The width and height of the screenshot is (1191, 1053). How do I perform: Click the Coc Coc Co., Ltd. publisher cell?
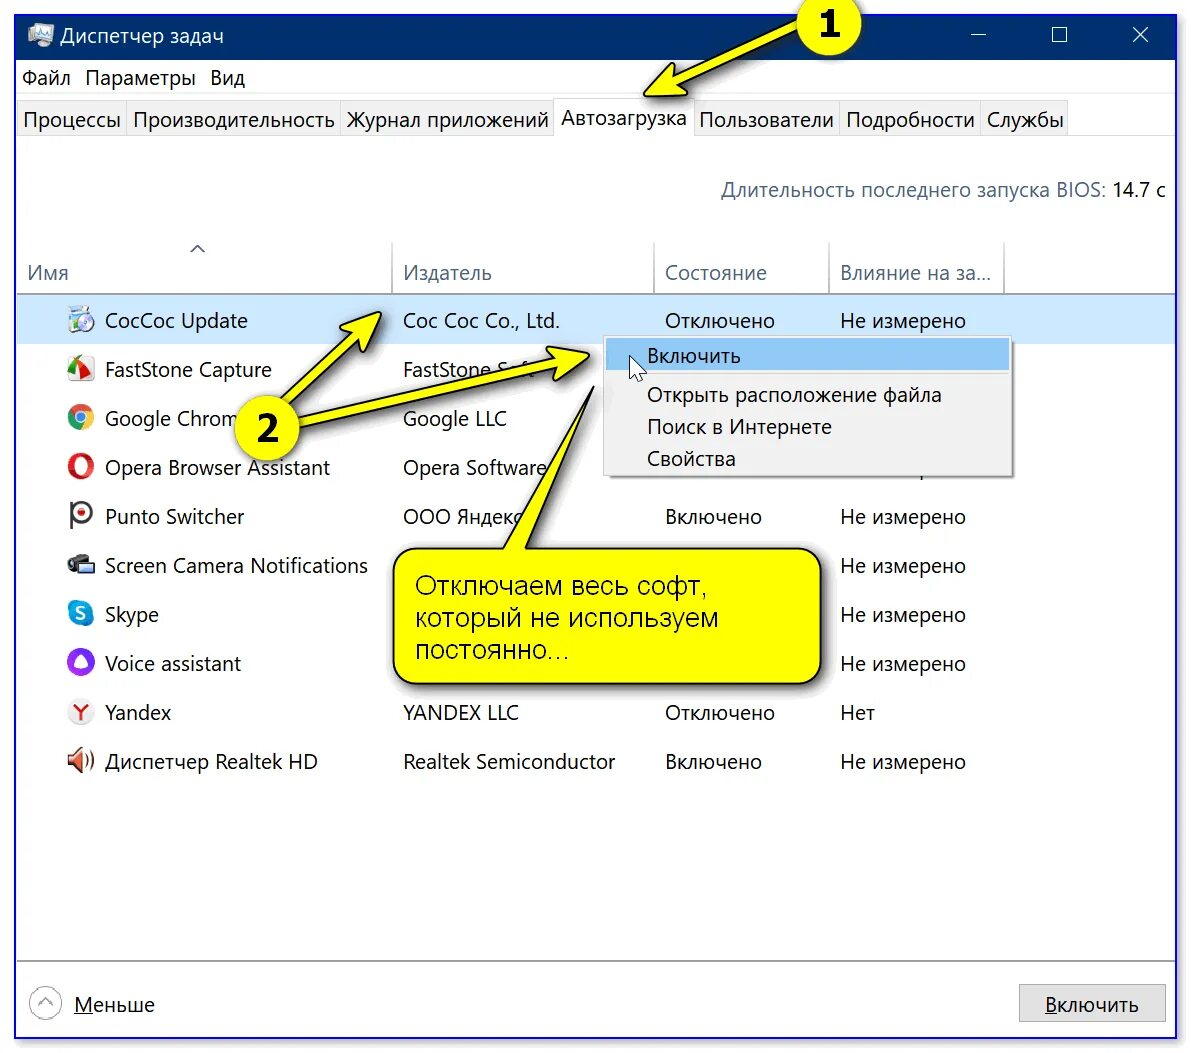tap(481, 321)
